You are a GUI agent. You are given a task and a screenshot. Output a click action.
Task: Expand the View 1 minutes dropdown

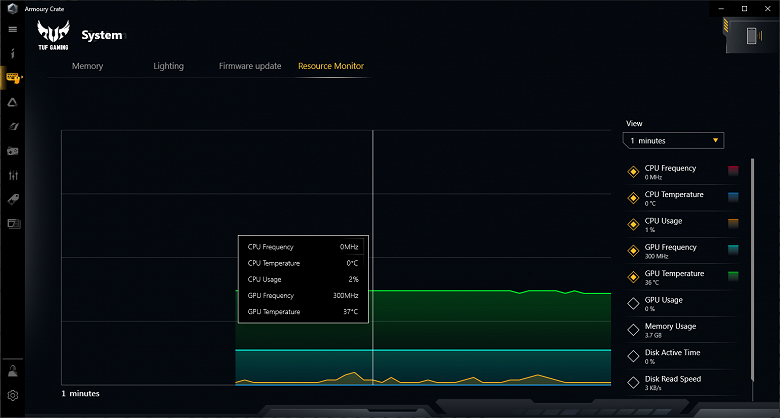pyautogui.click(x=673, y=141)
